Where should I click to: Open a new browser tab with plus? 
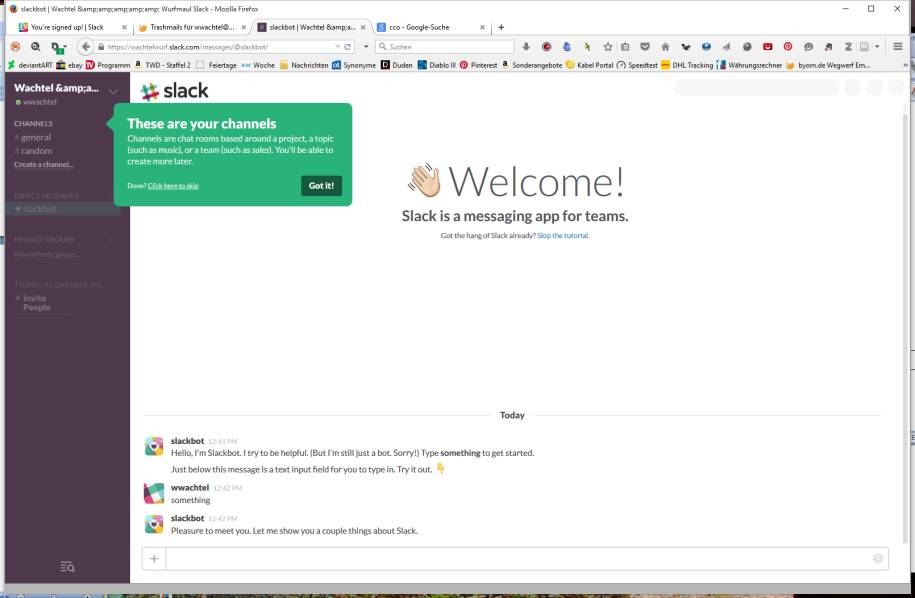[501, 27]
